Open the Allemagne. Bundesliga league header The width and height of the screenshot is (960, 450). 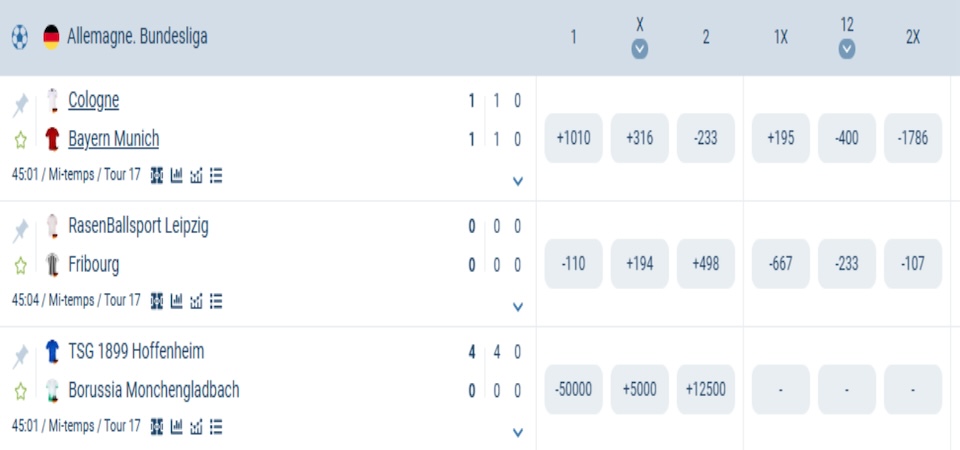tap(137, 38)
